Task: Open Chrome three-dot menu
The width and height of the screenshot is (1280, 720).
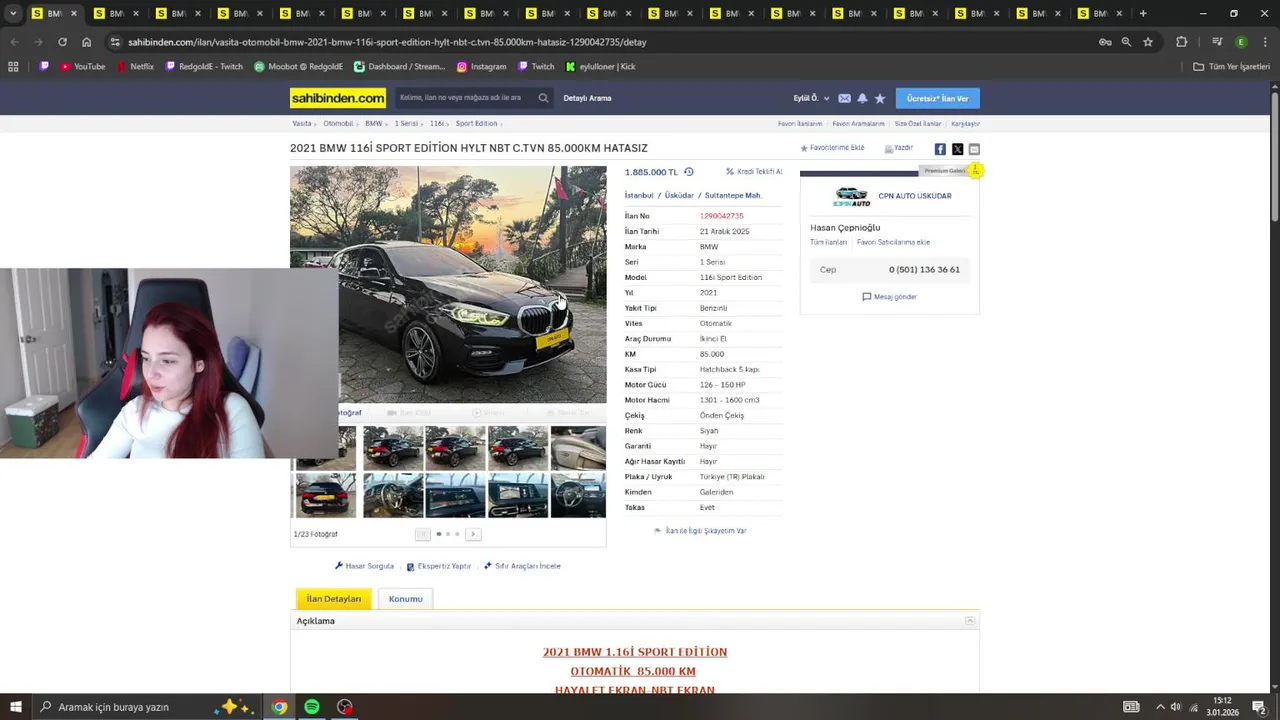Action: (x=1265, y=42)
